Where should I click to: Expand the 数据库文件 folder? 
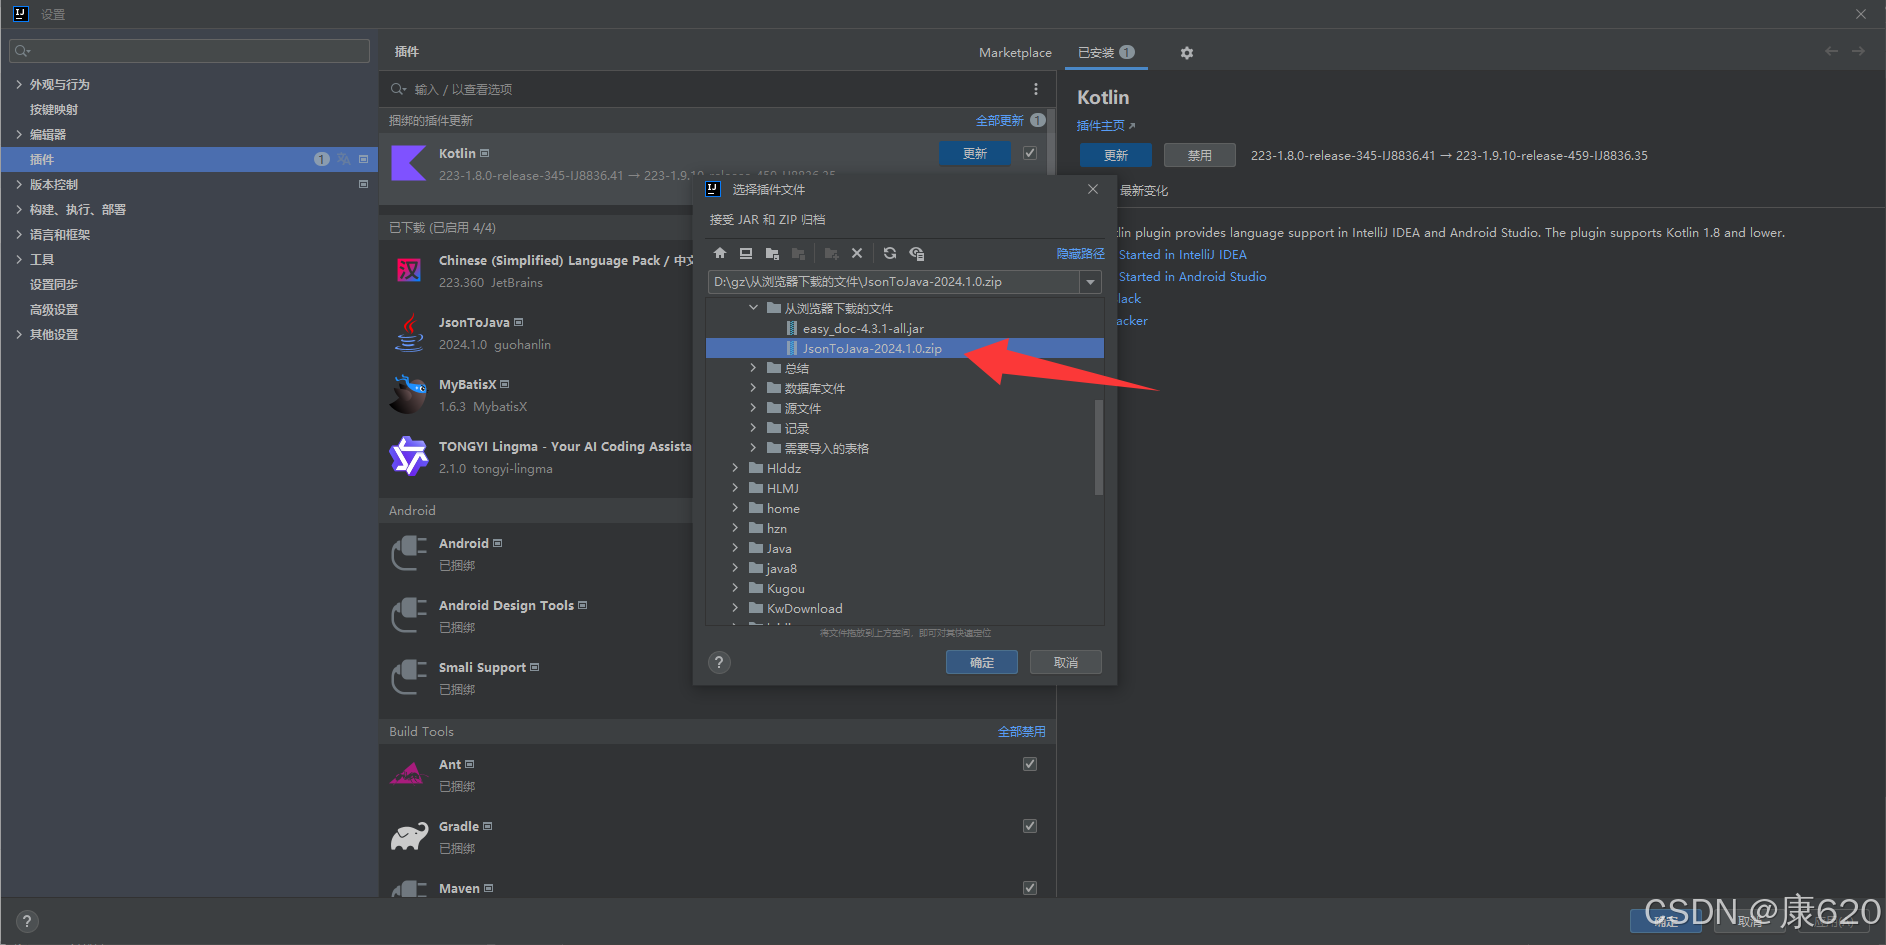(x=753, y=388)
